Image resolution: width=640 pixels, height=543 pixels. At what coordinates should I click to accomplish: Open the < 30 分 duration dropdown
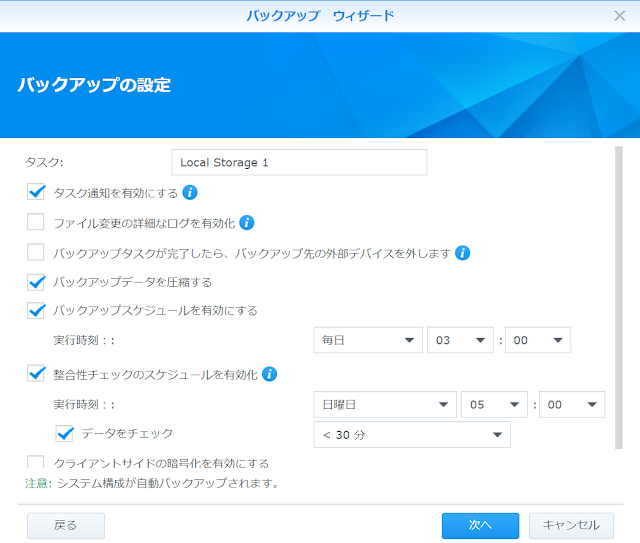click(x=412, y=434)
